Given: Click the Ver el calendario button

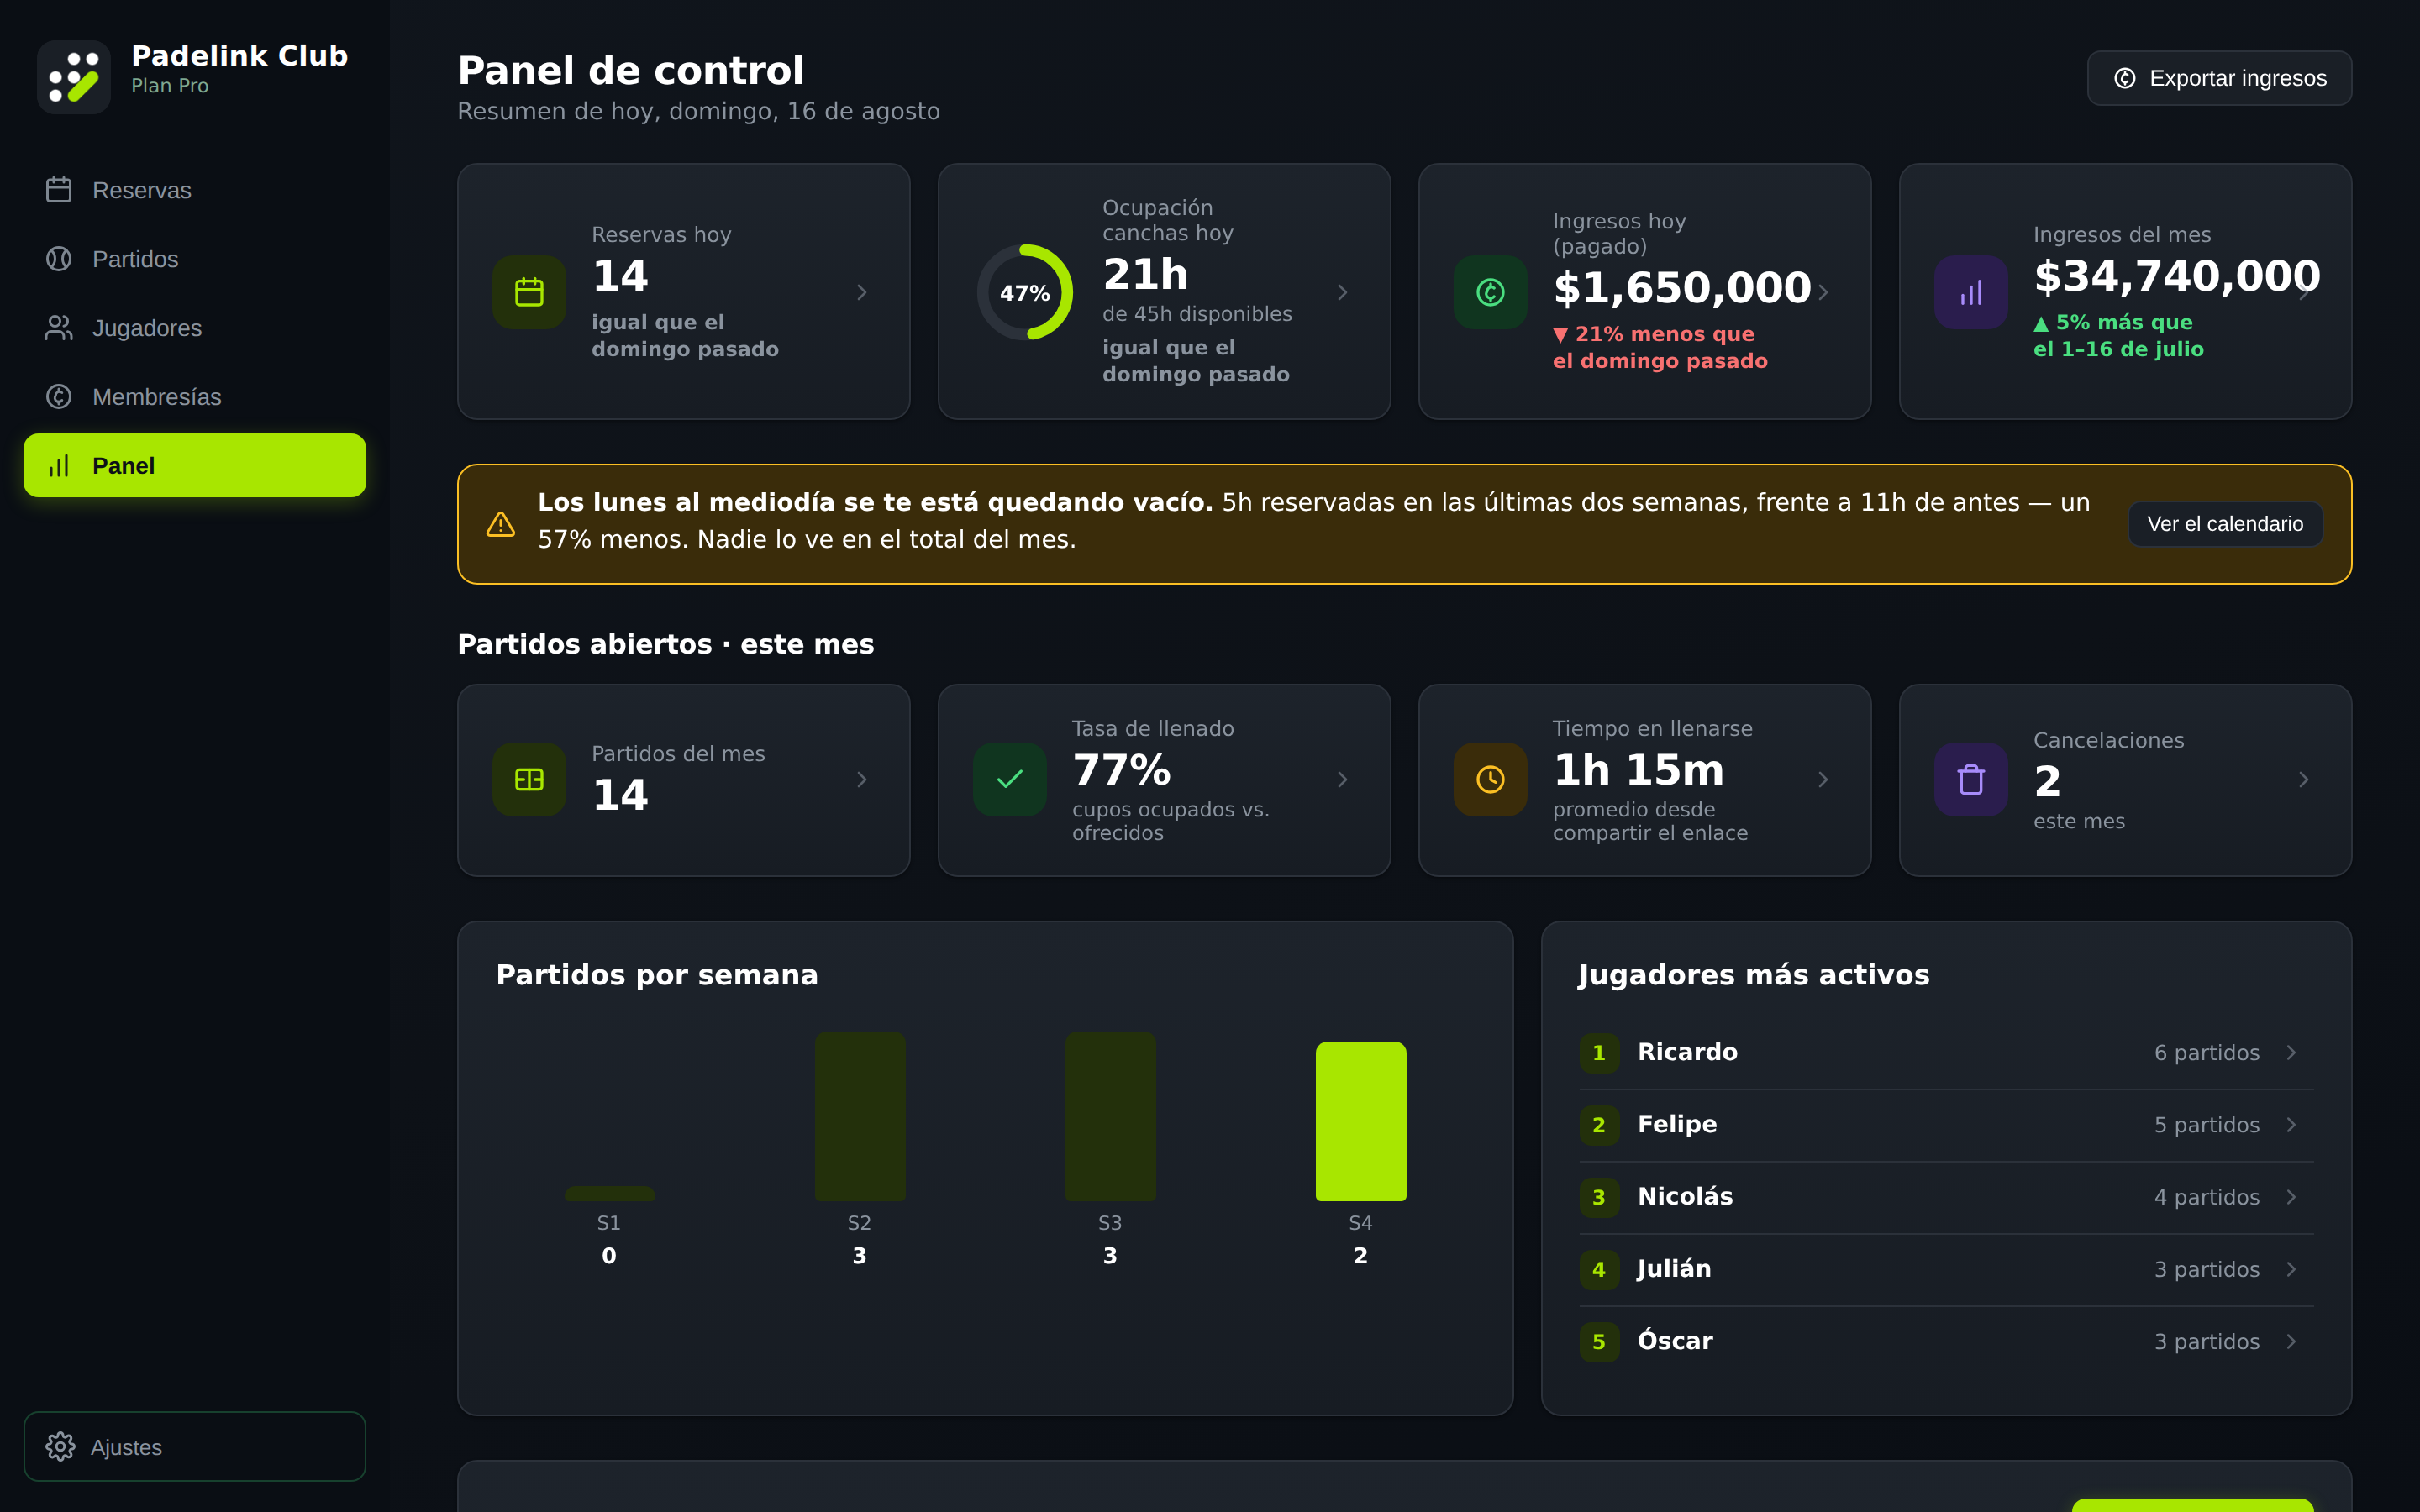Looking at the screenshot, I should [2225, 524].
